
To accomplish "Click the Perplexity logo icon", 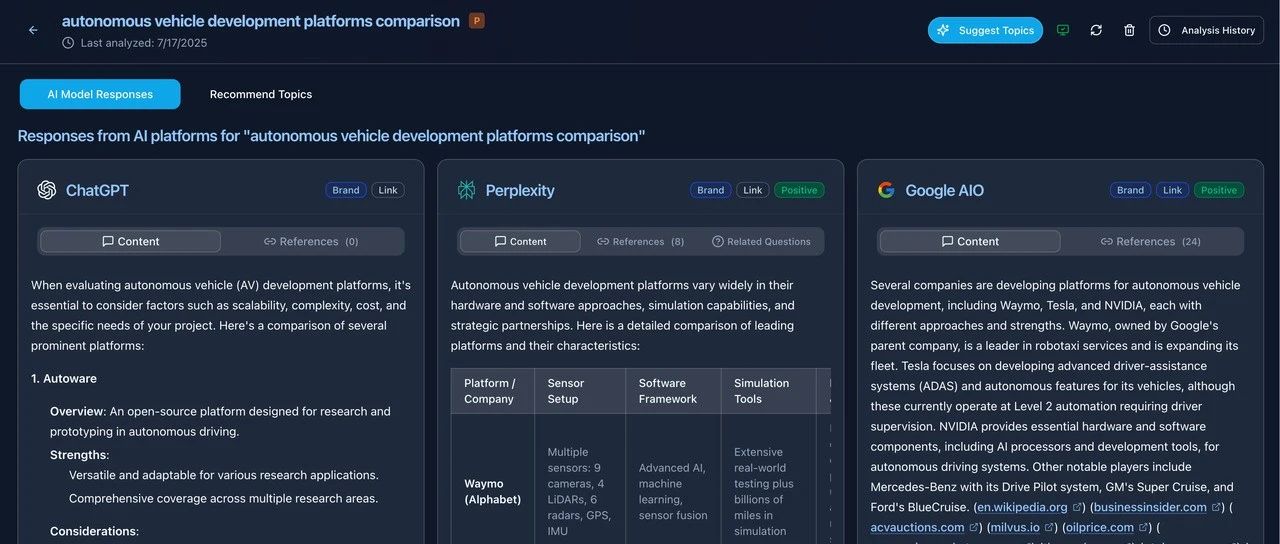I will pyautogui.click(x=466, y=190).
